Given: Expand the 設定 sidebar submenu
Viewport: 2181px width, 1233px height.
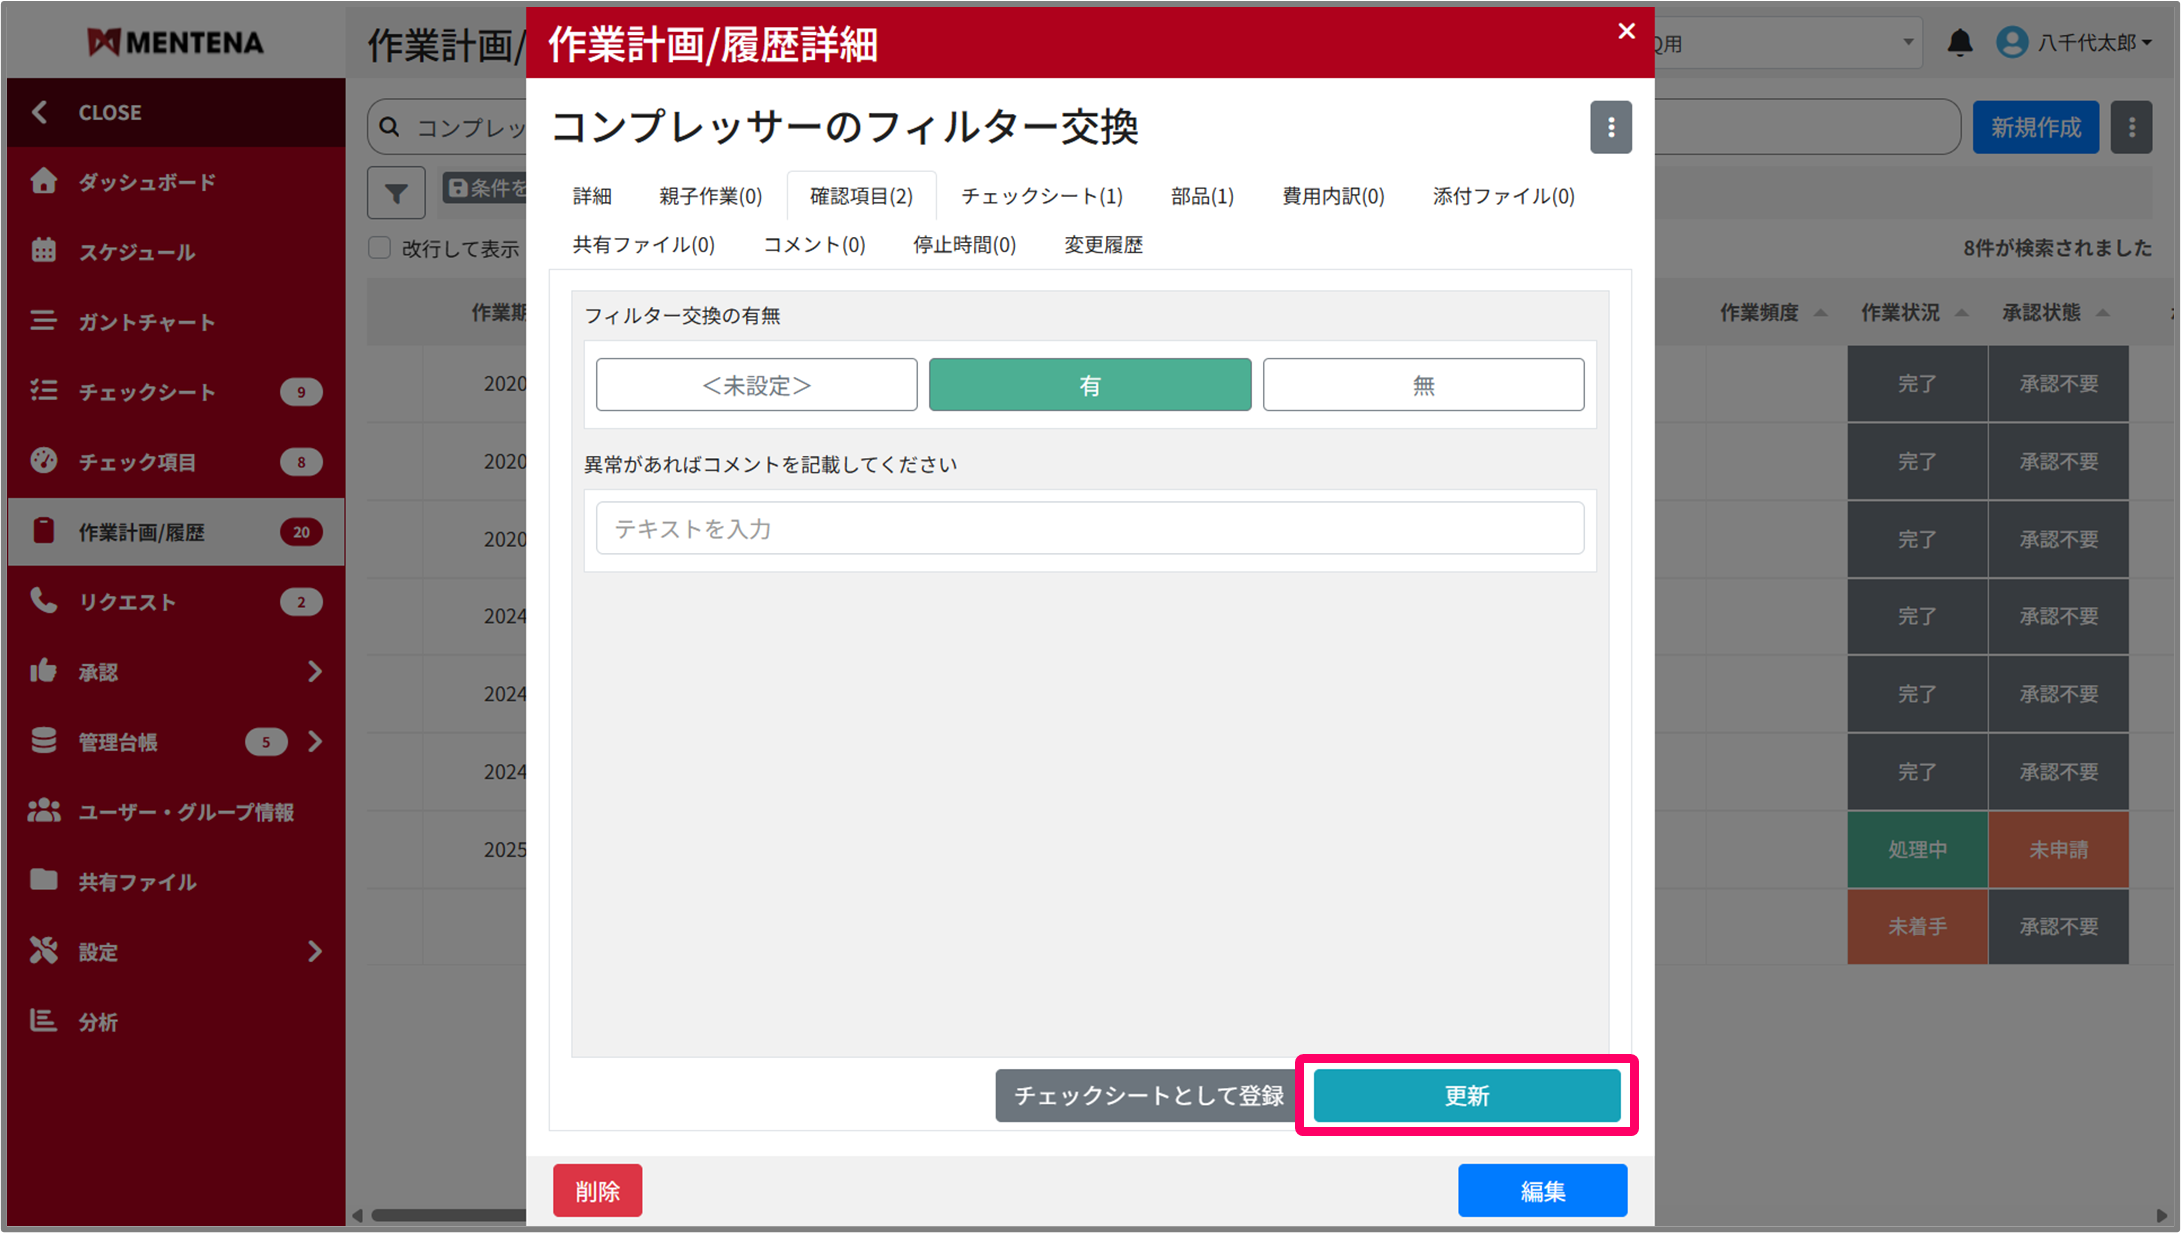Looking at the screenshot, I should [315, 951].
